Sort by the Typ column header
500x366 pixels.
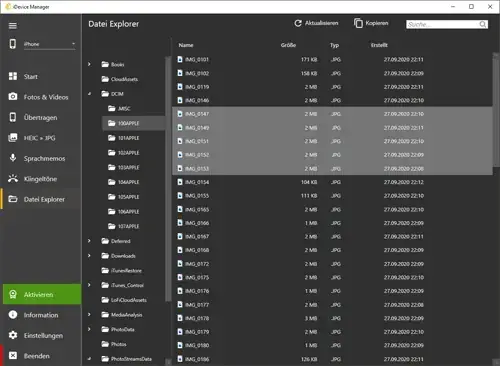tap(334, 45)
